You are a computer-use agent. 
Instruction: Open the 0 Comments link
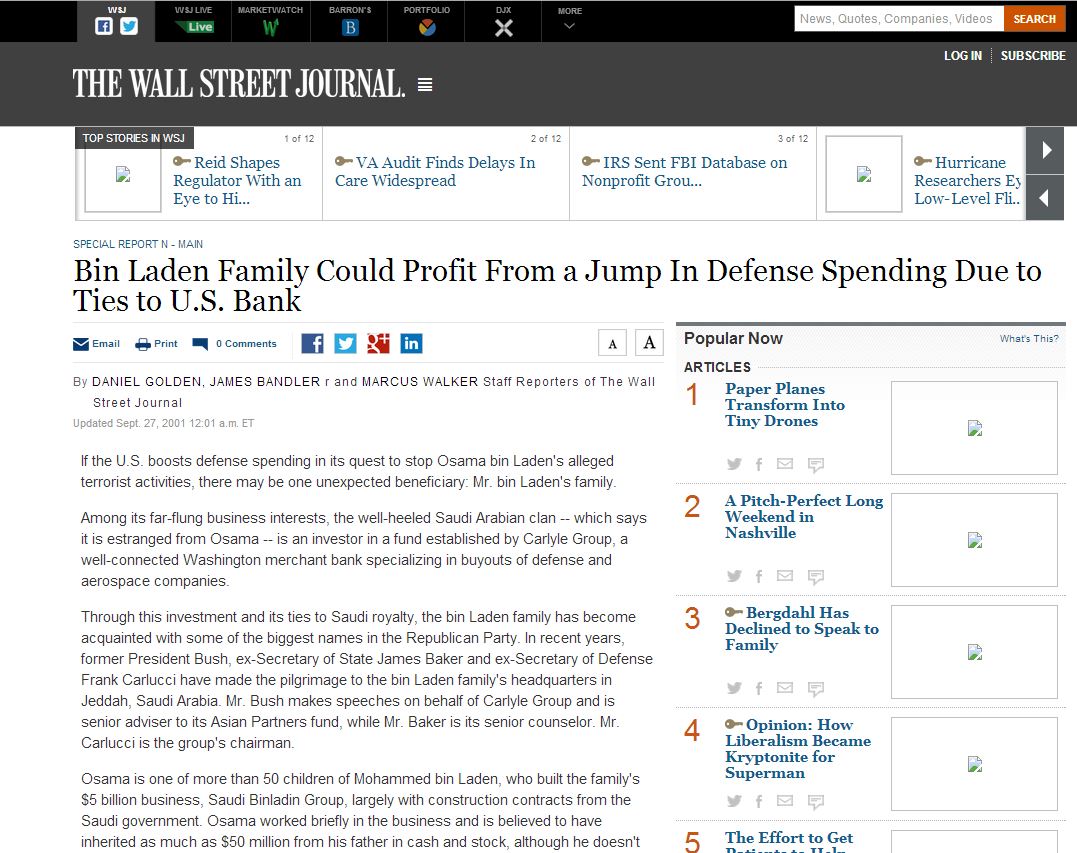[x=235, y=344]
